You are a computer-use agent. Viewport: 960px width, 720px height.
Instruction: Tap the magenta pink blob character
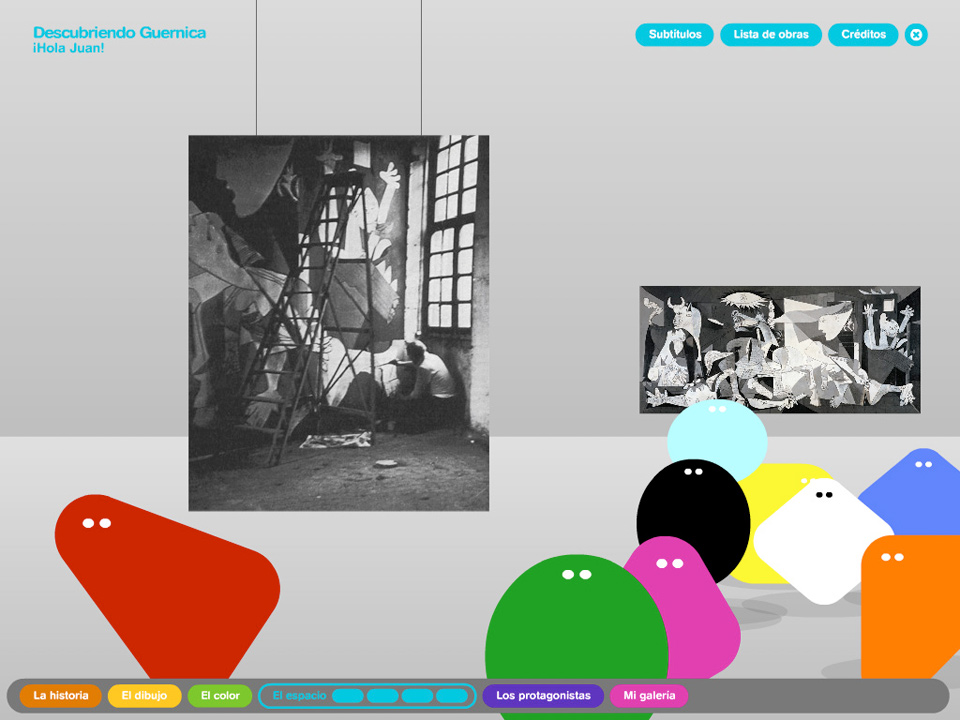(692, 606)
